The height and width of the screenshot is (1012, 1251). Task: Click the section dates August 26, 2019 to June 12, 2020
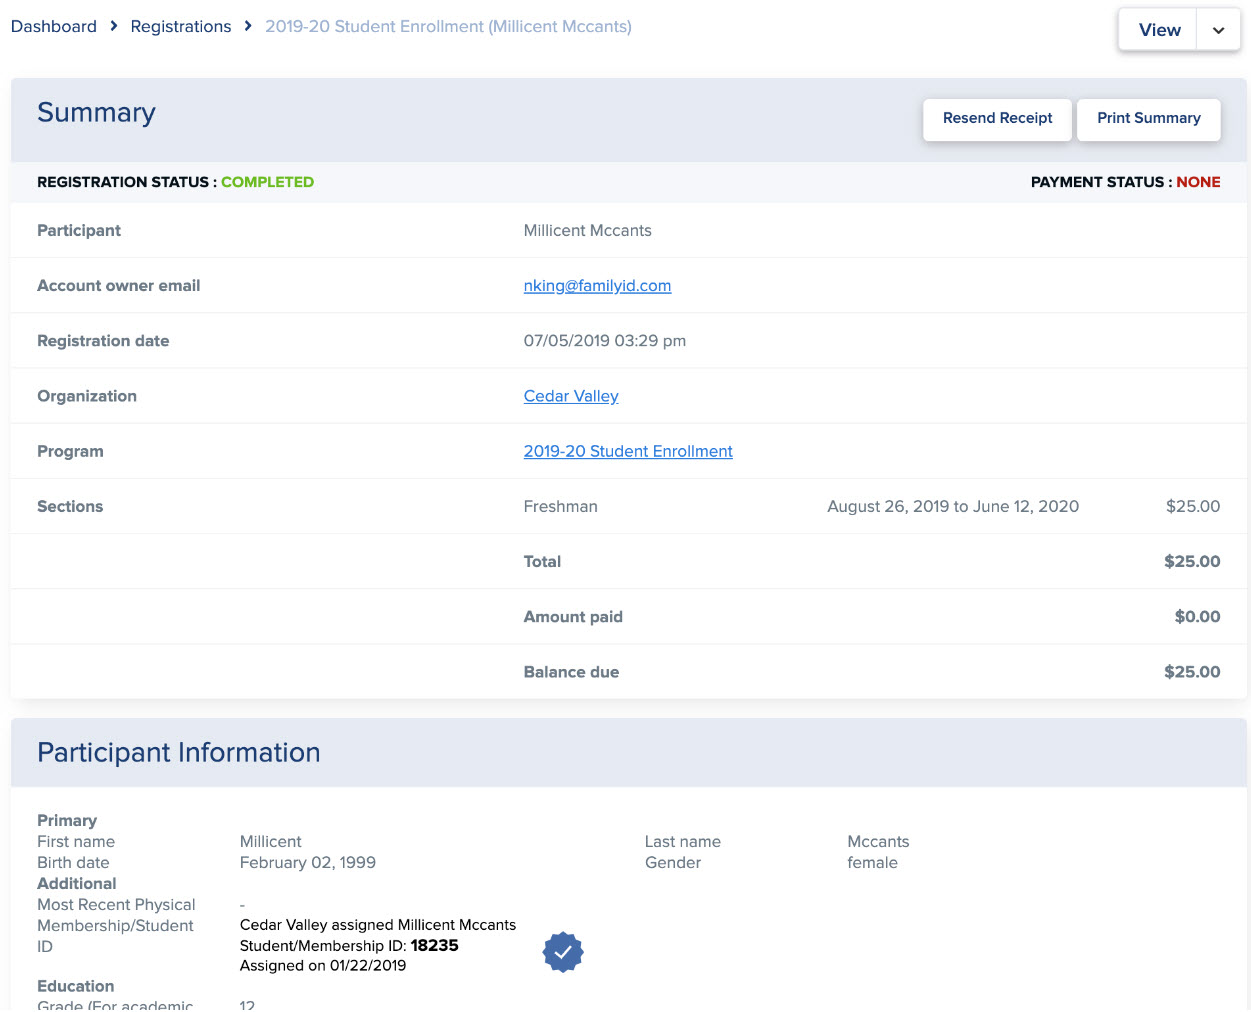coord(953,507)
